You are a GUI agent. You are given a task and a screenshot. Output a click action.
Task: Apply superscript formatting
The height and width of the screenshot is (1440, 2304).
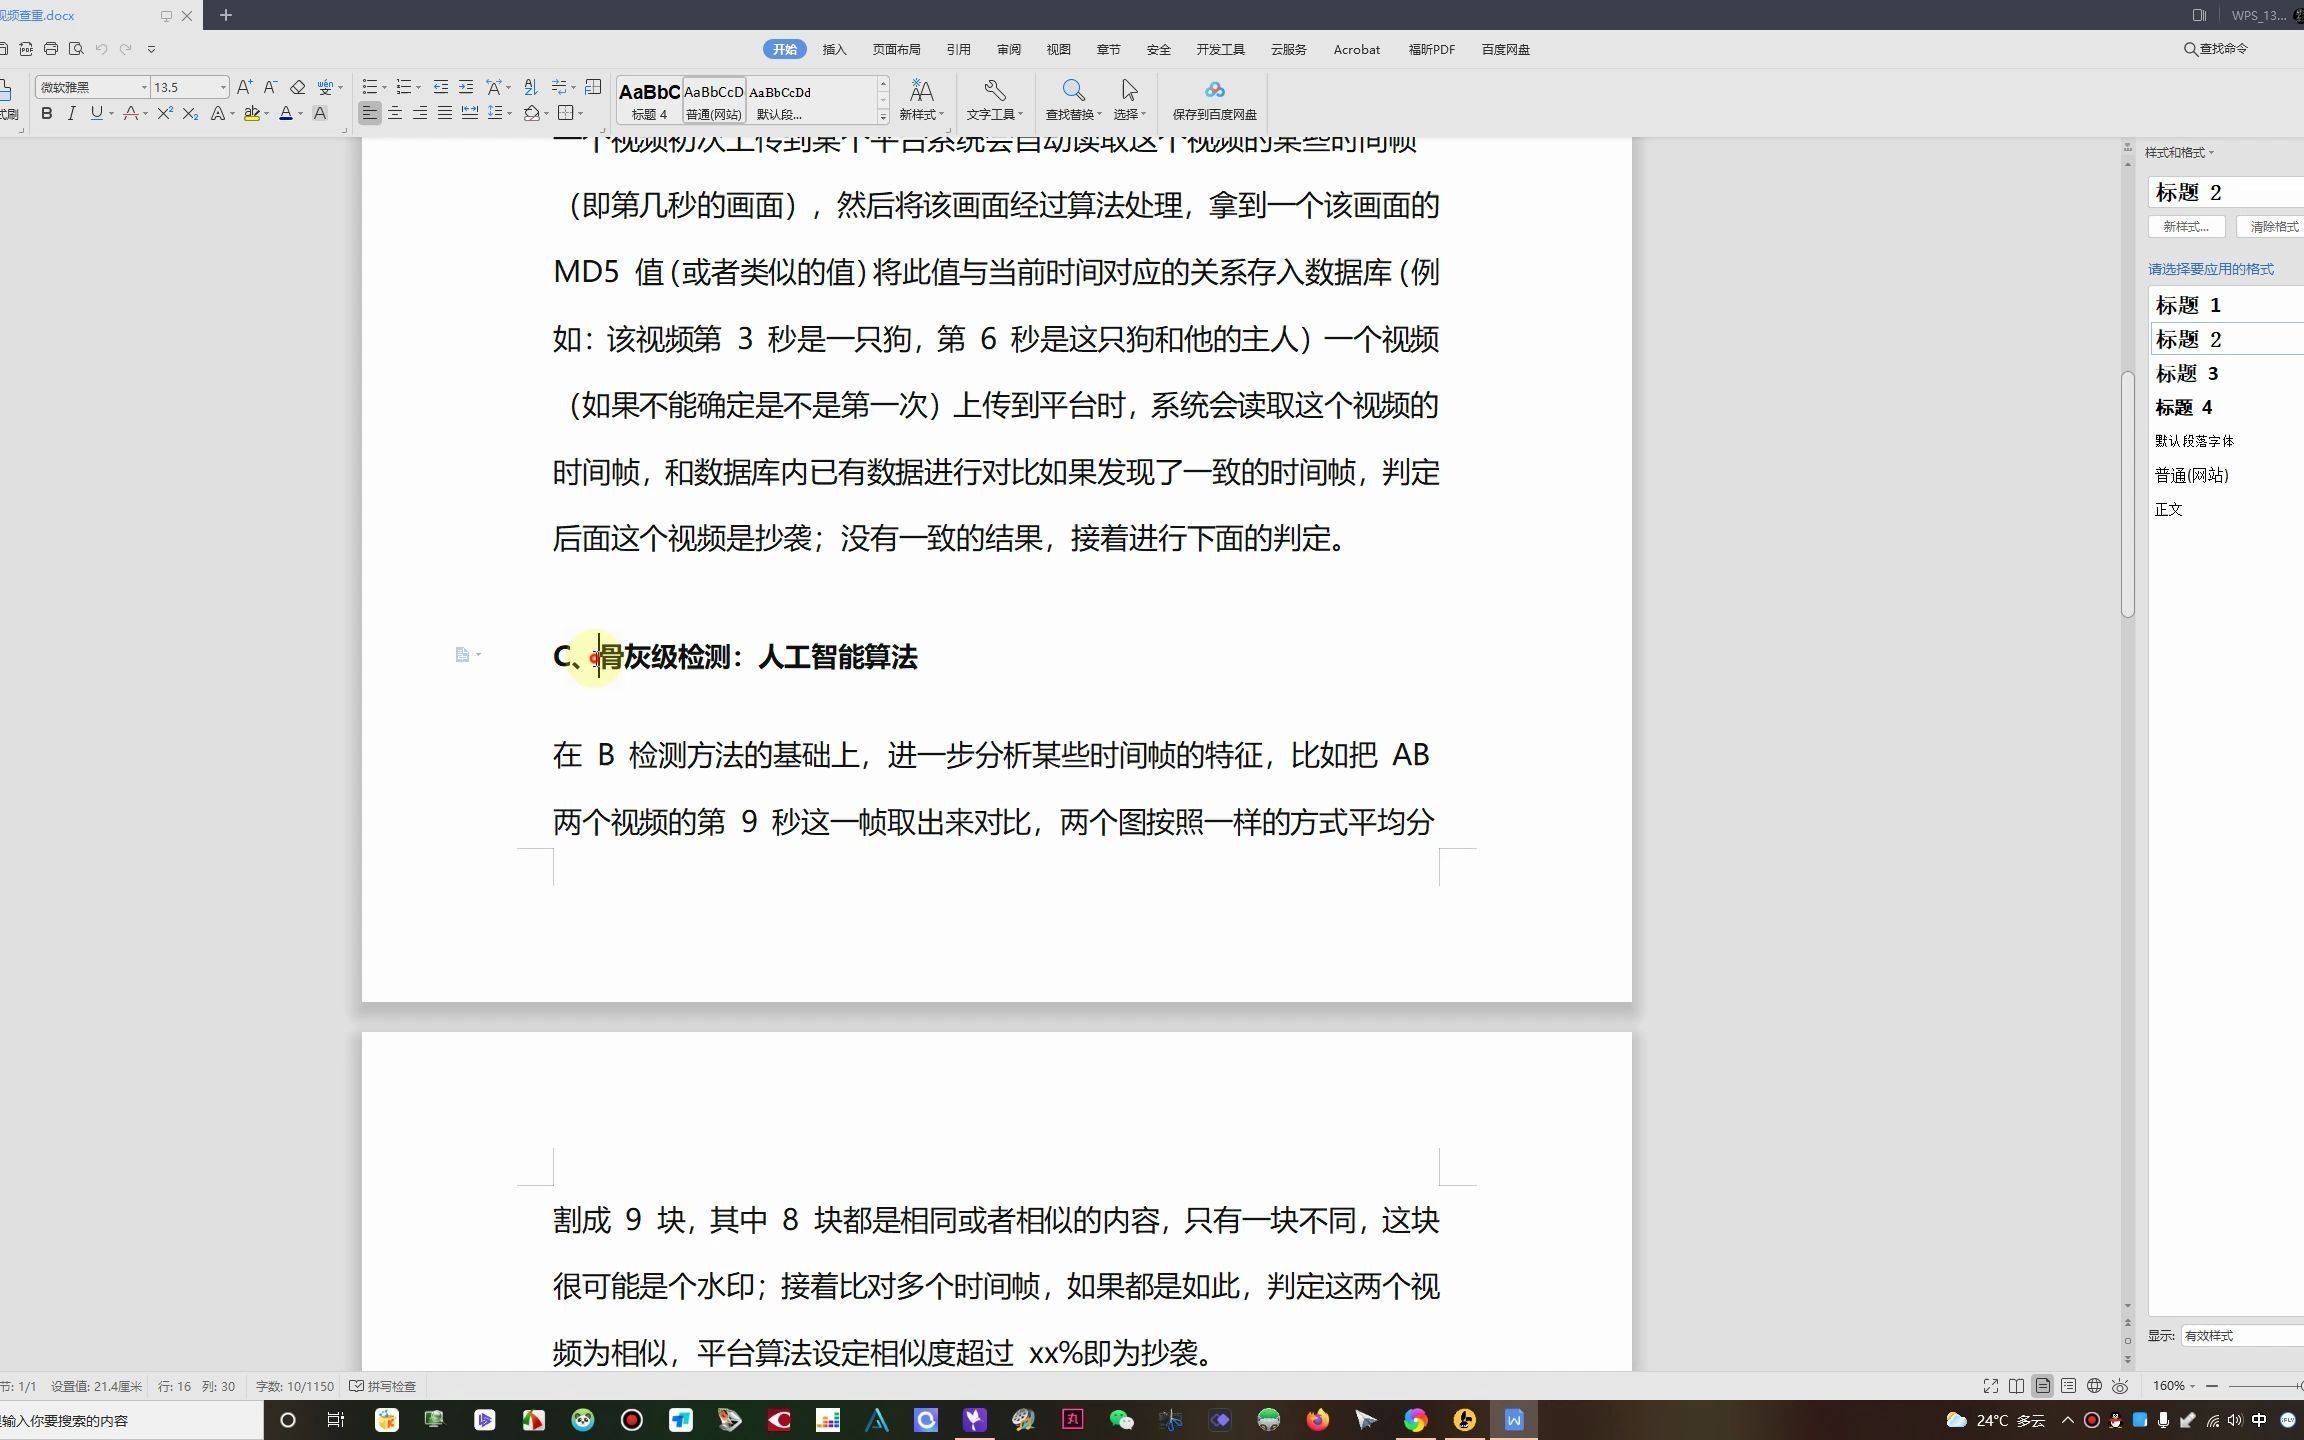pos(165,114)
